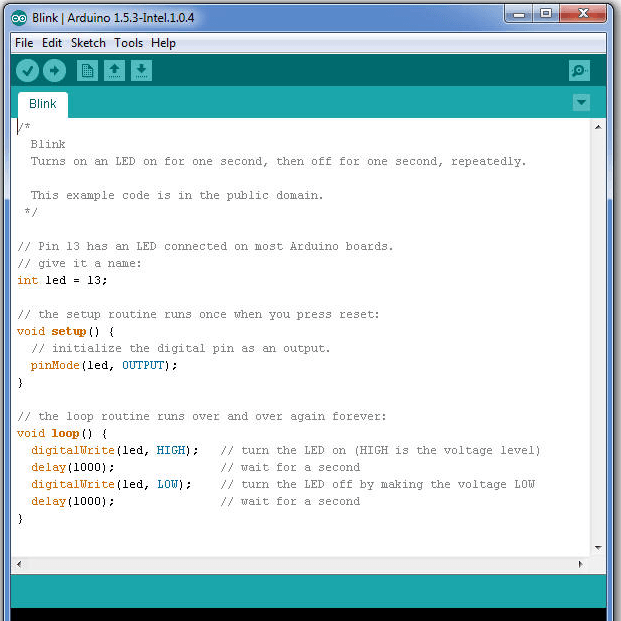
Task: Click the 'Blink' title inside the header comment
Action: 48,144
